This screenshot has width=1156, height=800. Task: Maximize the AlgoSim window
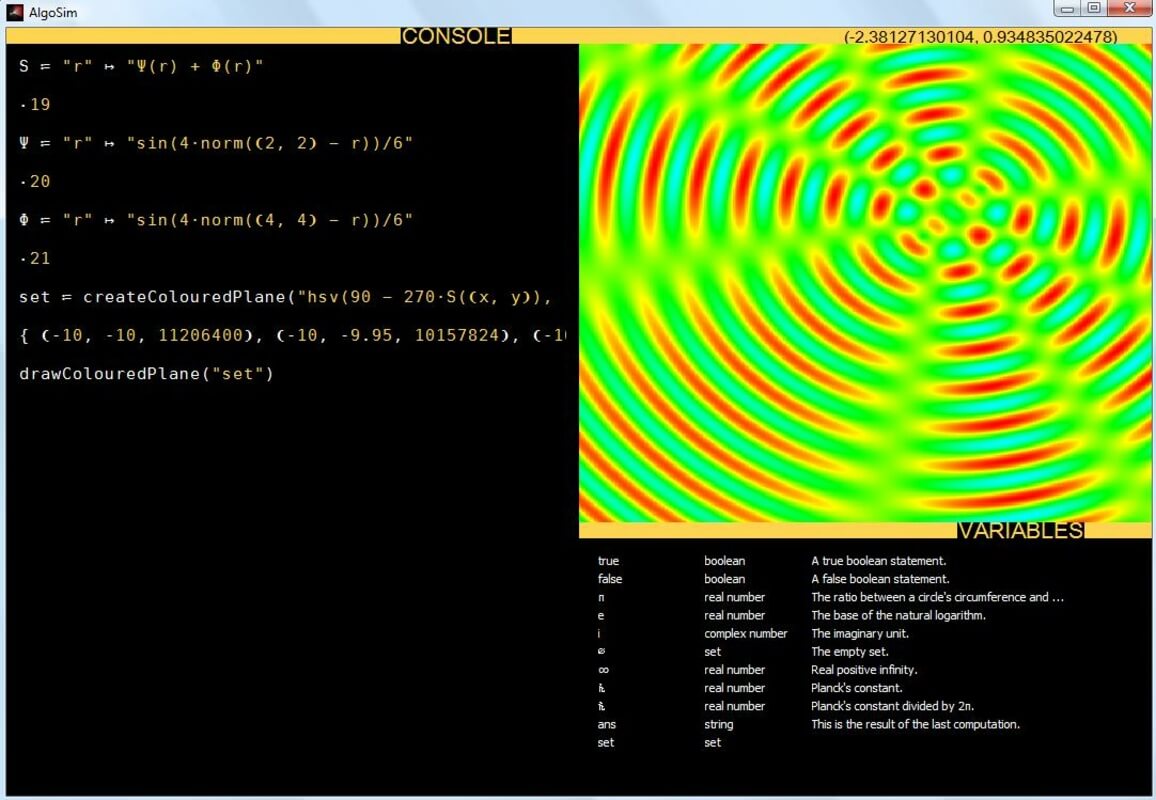1094,8
